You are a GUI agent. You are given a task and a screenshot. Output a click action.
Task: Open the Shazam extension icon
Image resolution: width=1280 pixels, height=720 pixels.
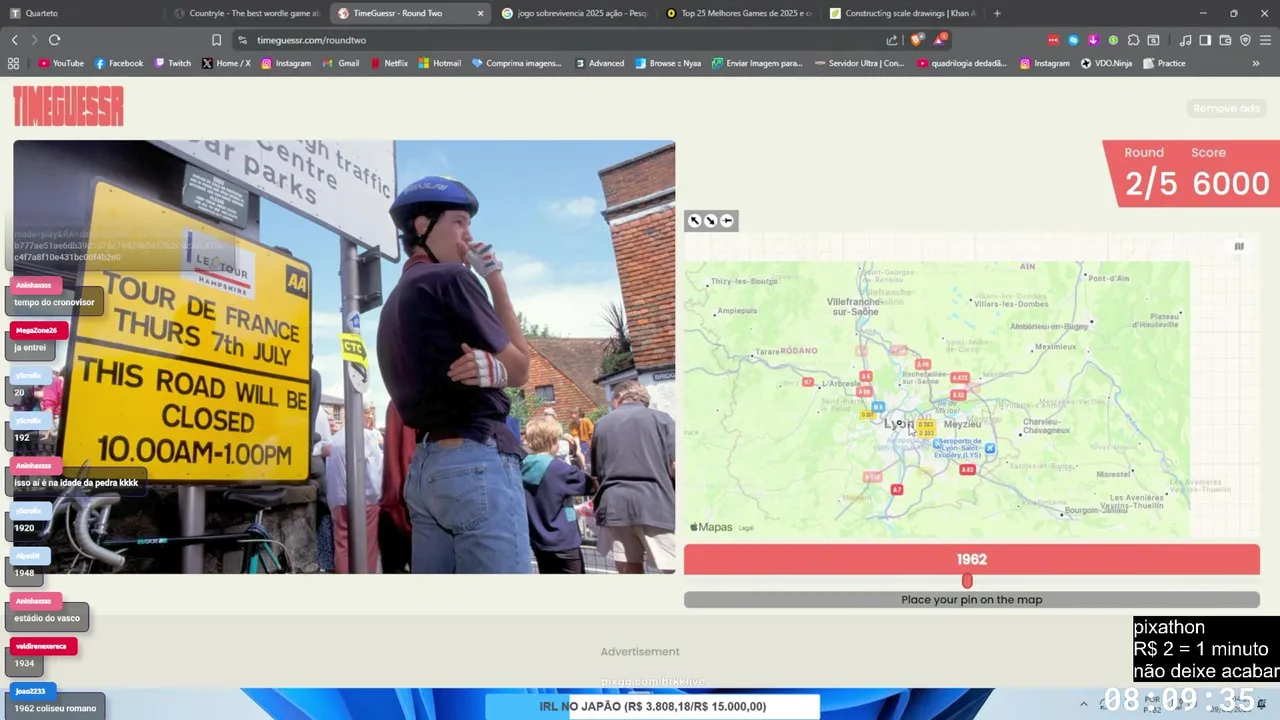pyautogui.click(x=1073, y=40)
